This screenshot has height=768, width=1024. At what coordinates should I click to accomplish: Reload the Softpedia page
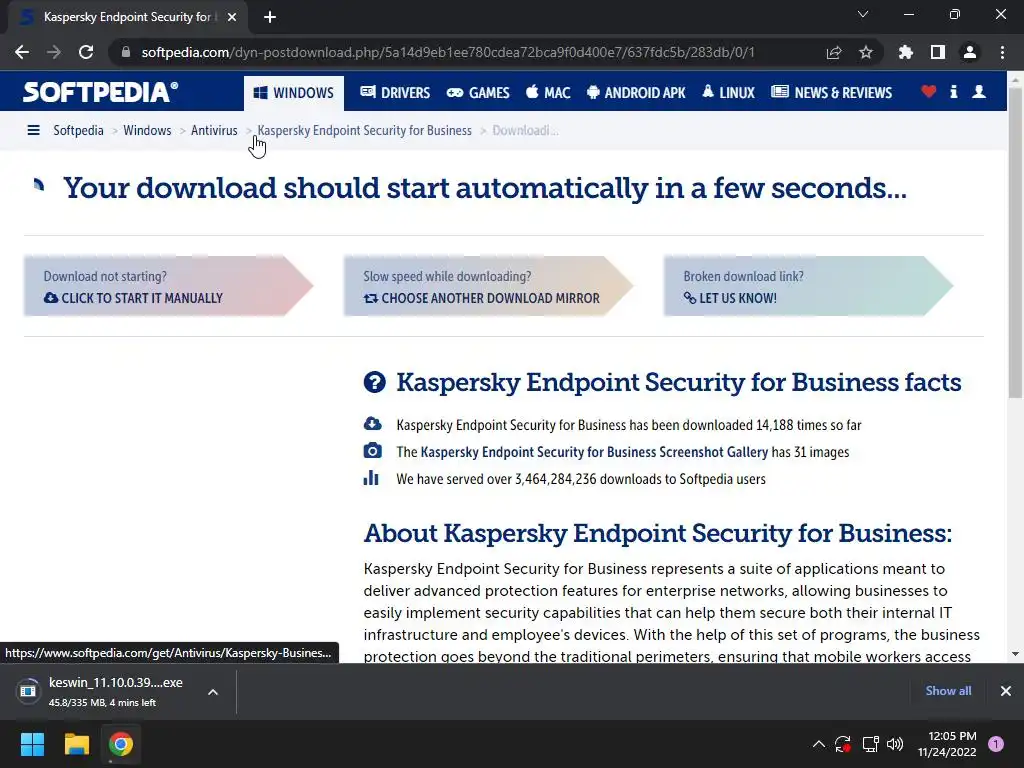pos(86,52)
